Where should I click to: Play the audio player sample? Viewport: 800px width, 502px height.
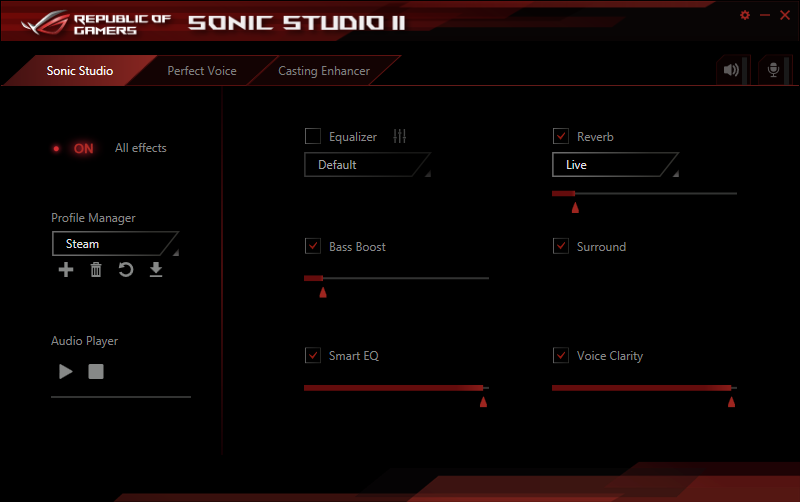point(66,372)
